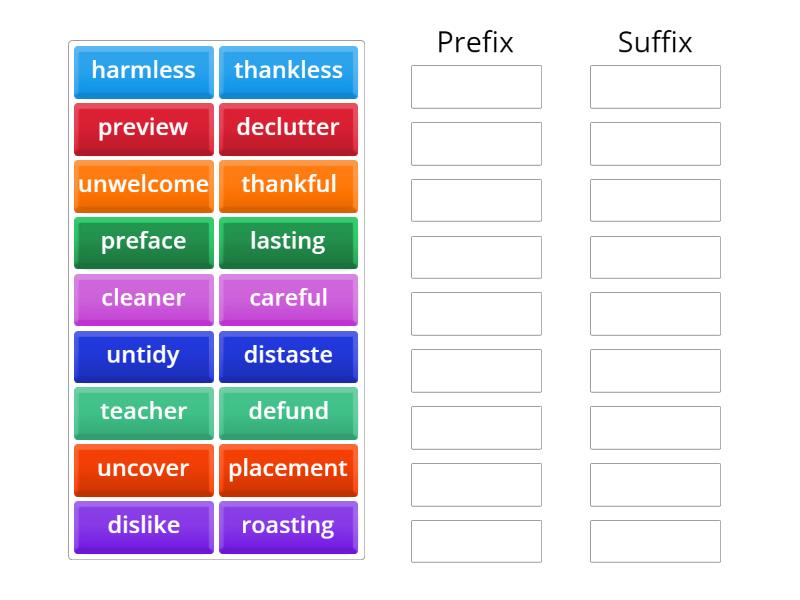Click the 'teacher' word tile
The image size is (800, 600).
coord(143,413)
